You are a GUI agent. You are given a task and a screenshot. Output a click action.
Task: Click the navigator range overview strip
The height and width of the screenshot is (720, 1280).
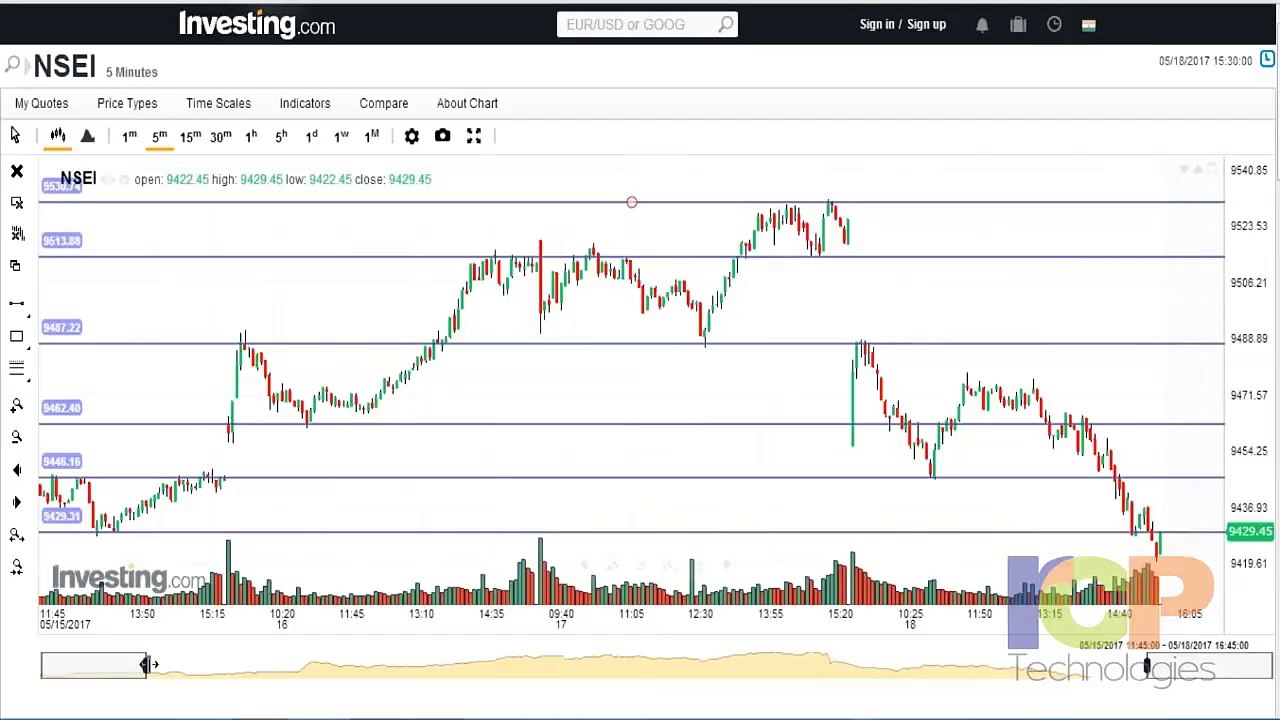click(656, 665)
